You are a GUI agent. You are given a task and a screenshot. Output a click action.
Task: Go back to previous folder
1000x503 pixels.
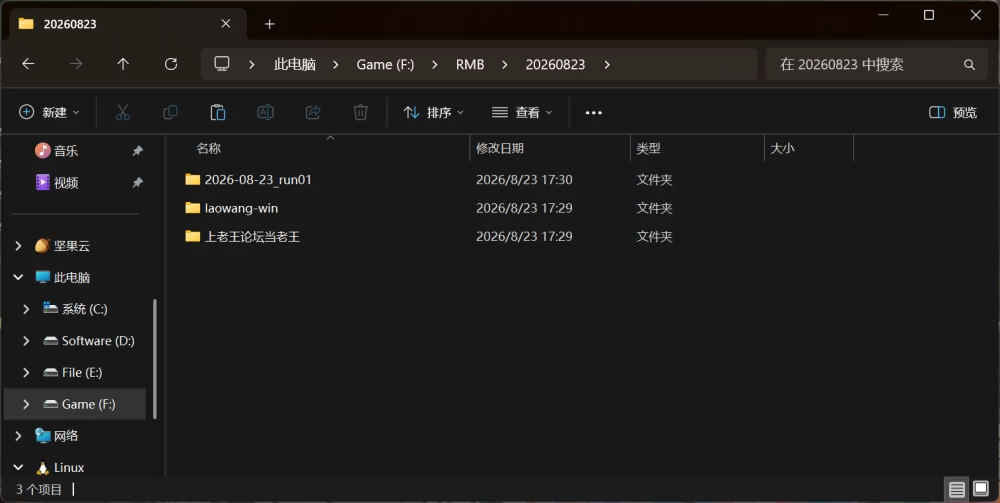[x=28, y=64]
